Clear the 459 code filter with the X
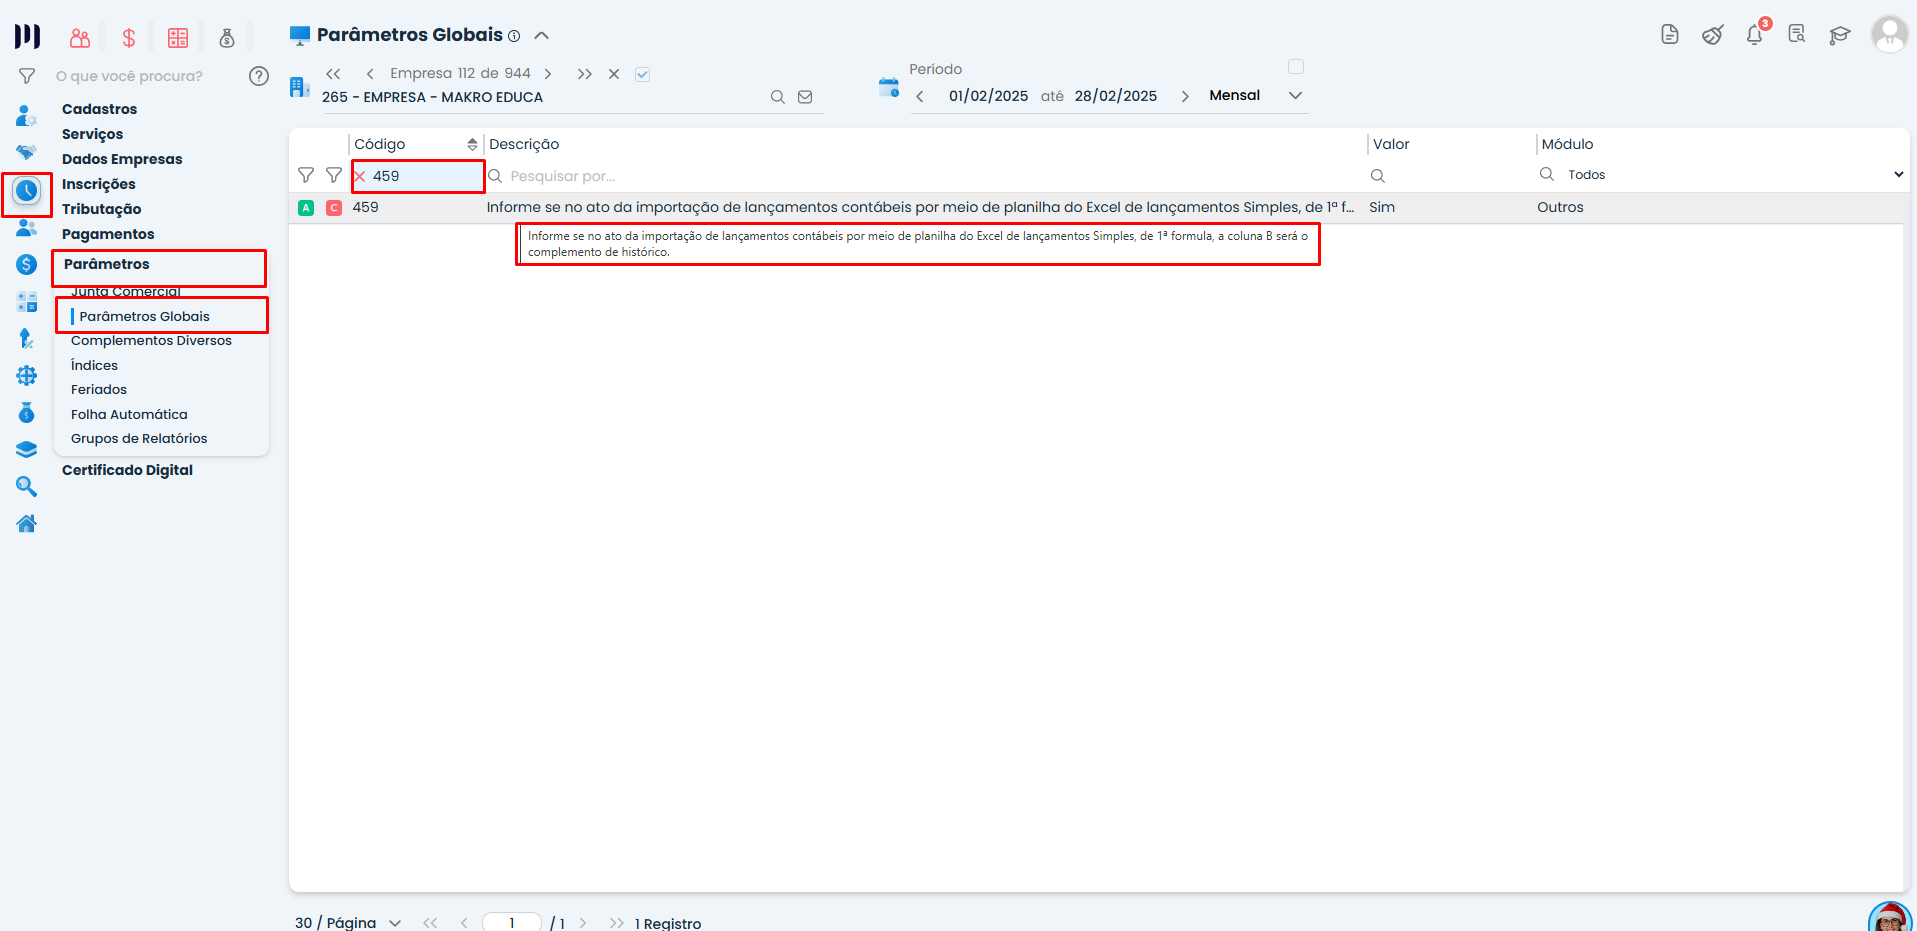The height and width of the screenshot is (931, 1917). coord(359,176)
